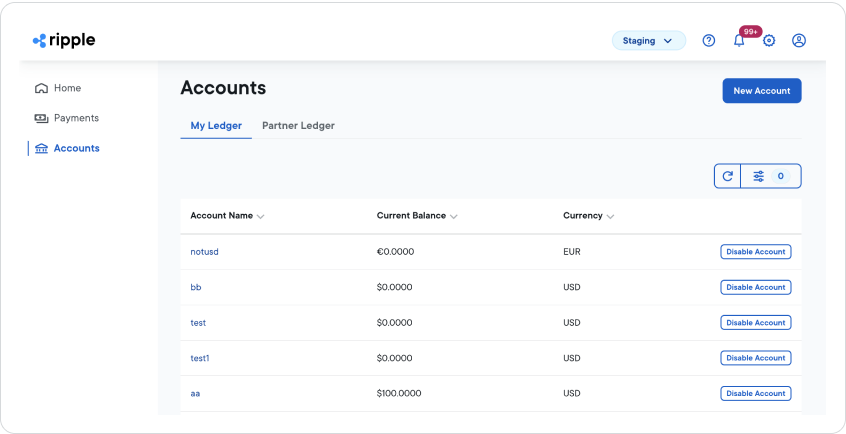Go to Payments in sidebar
846x434 pixels.
[76, 118]
